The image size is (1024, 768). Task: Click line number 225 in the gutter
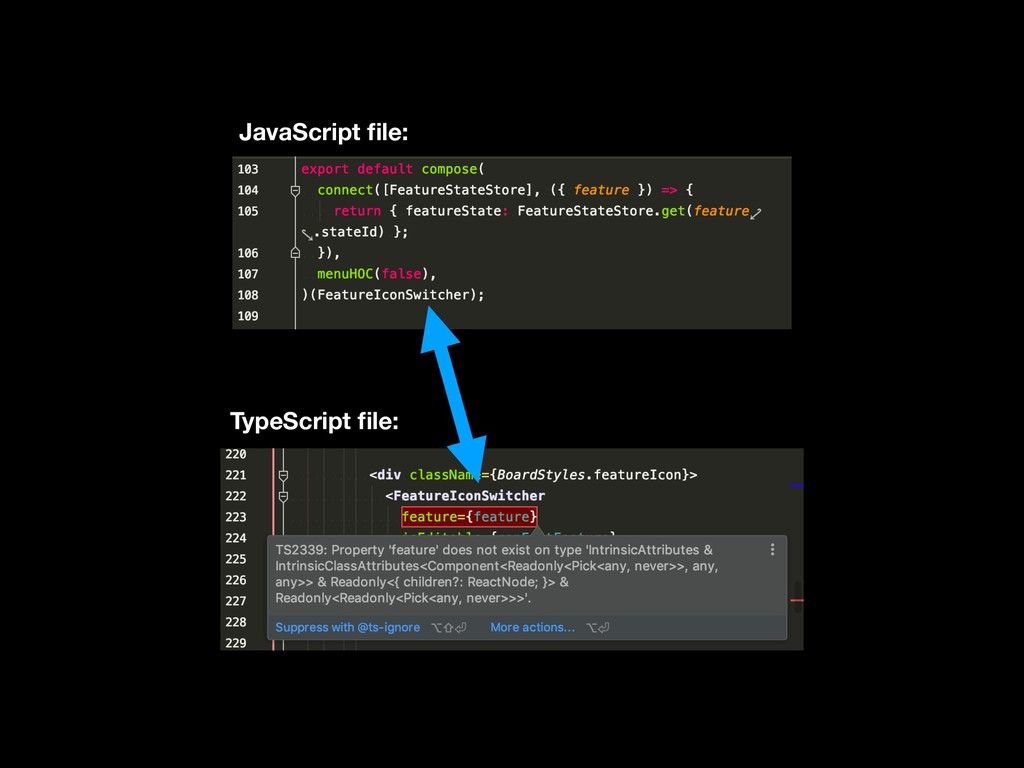(x=236, y=558)
